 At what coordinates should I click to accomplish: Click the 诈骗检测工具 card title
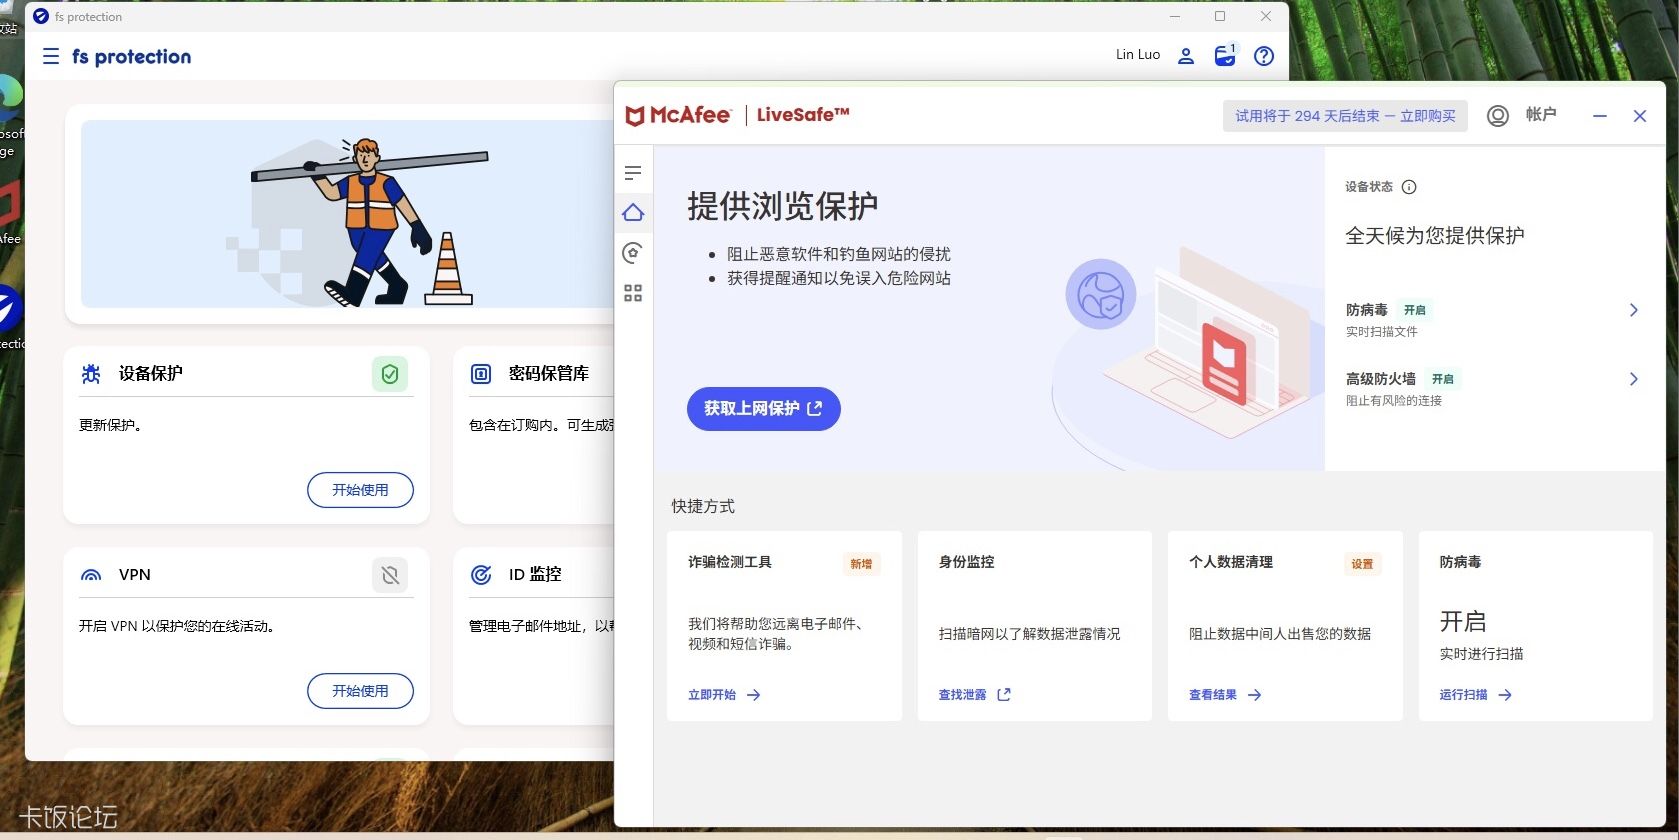pos(729,562)
